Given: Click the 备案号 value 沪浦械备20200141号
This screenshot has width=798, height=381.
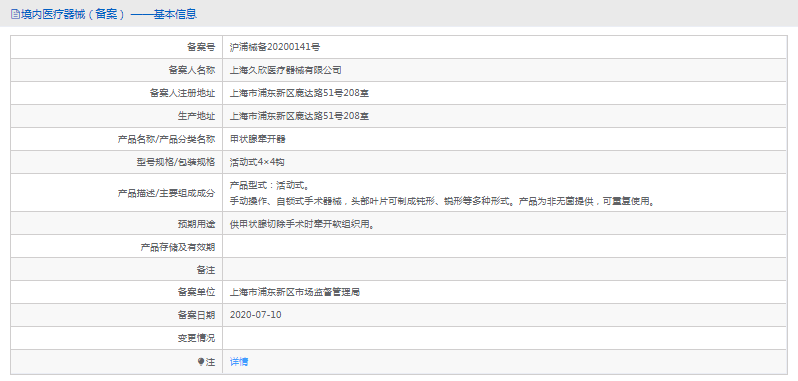Looking at the screenshot, I should pos(275,47).
